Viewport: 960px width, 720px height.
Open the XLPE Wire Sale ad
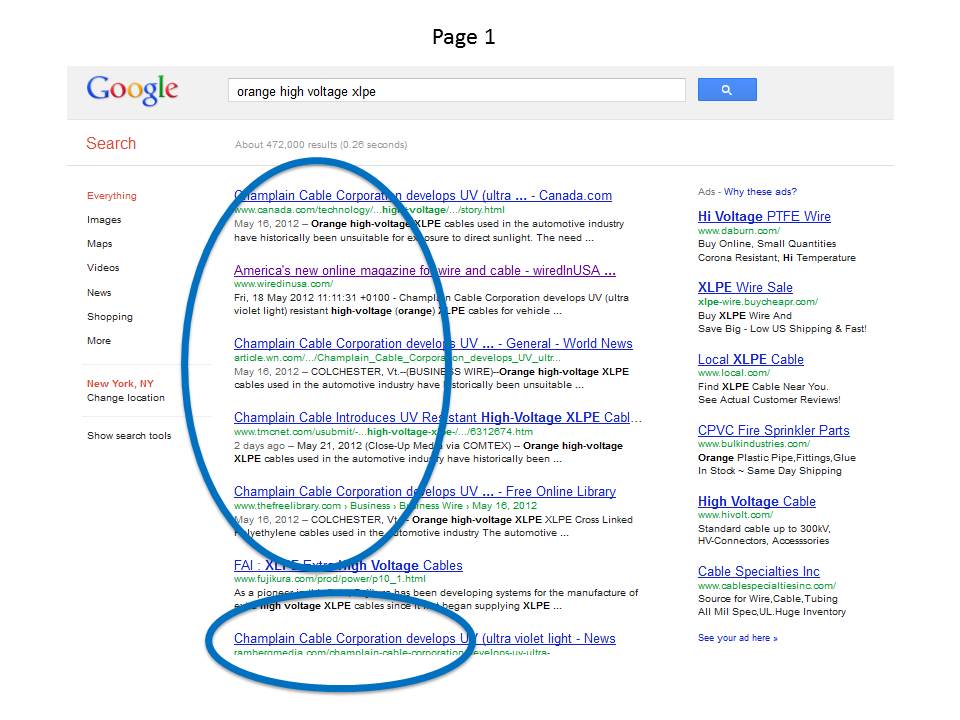click(x=745, y=287)
